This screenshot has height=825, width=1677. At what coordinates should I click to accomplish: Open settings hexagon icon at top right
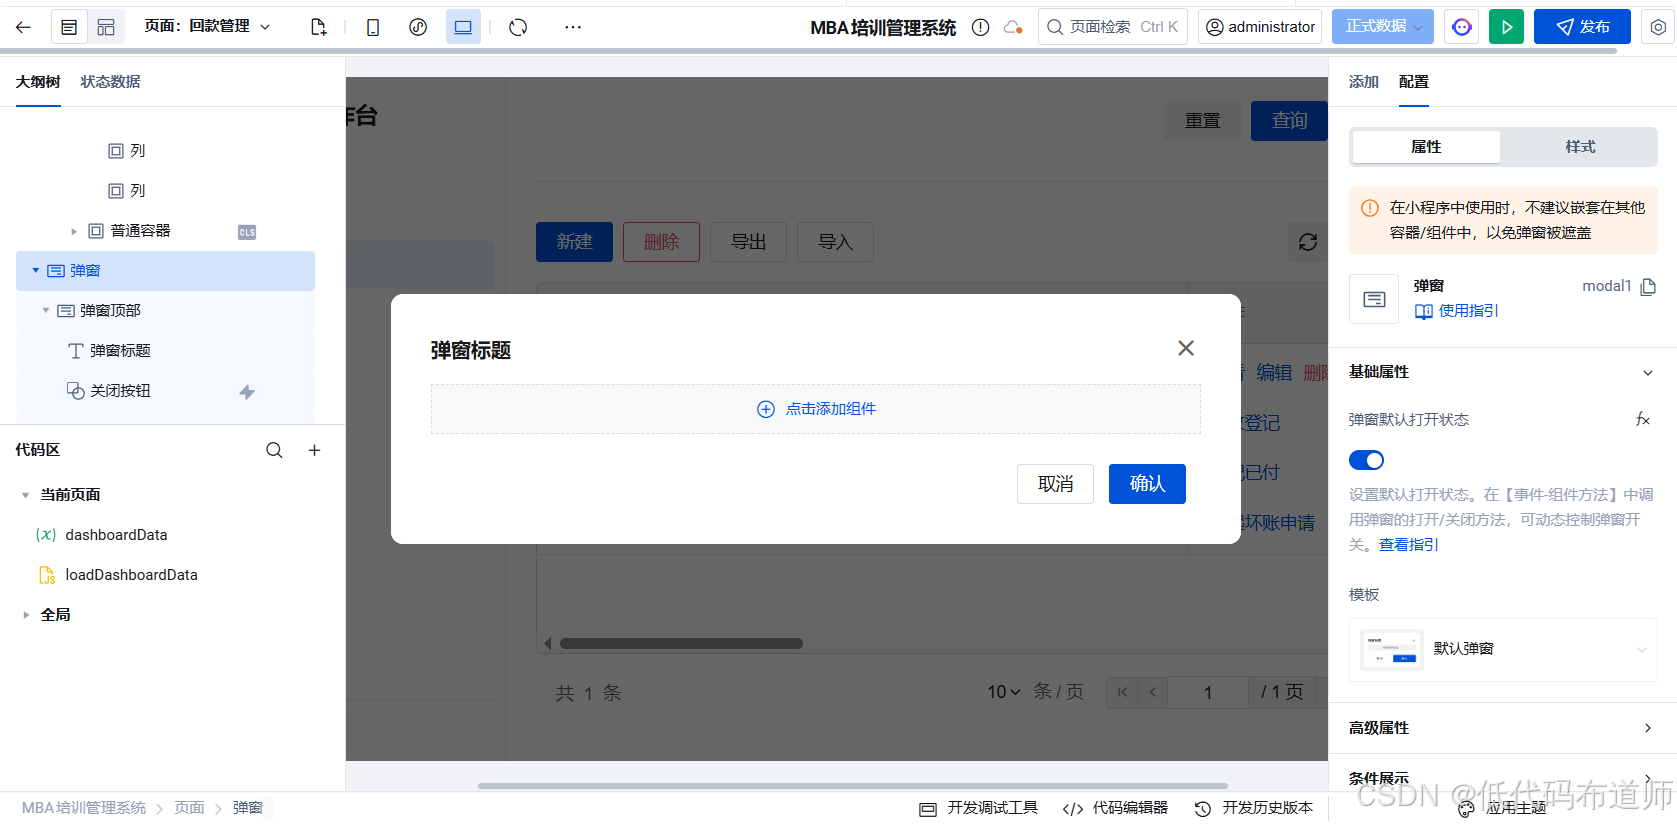tap(1658, 27)
